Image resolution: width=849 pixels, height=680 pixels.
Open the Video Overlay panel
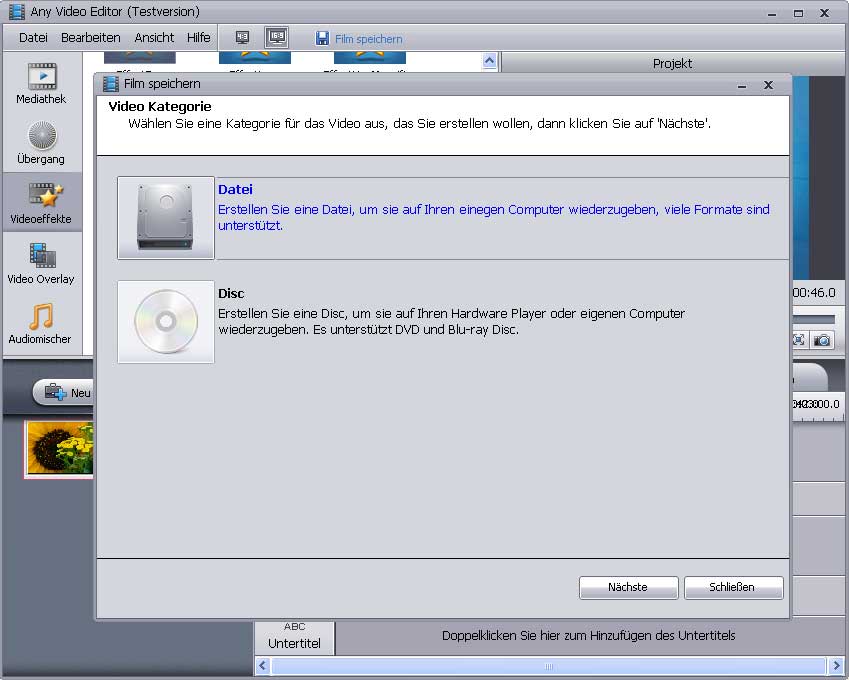point(41,263)
